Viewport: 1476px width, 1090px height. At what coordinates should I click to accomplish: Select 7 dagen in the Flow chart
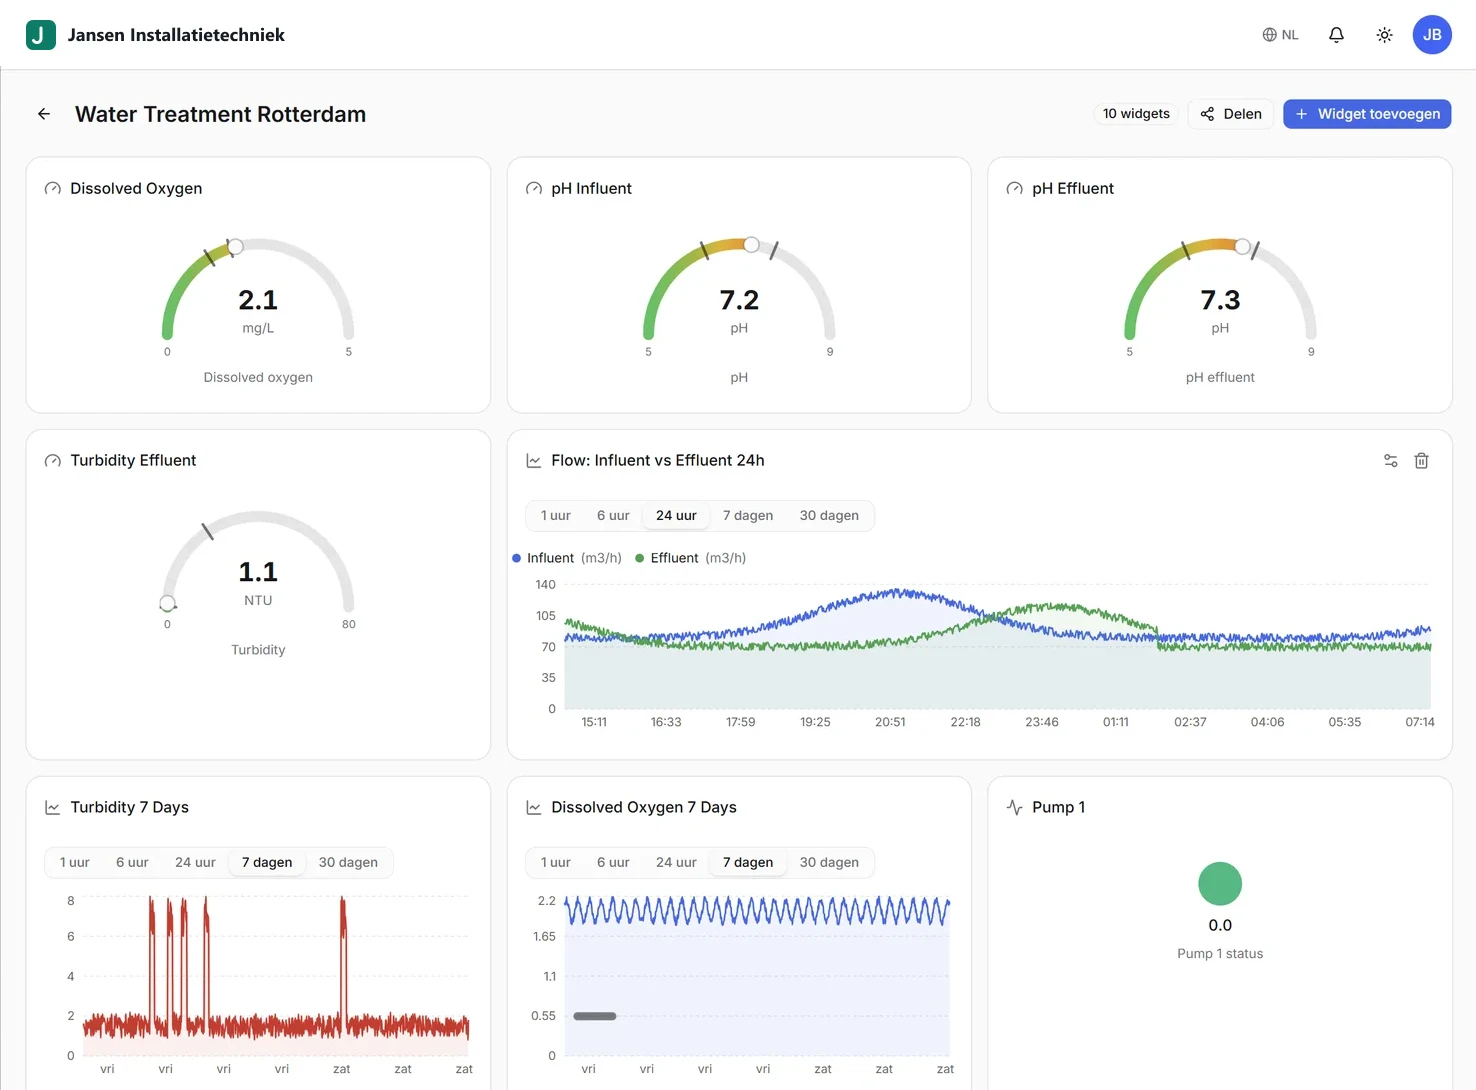pyautogui.click(x=748, y=516)
